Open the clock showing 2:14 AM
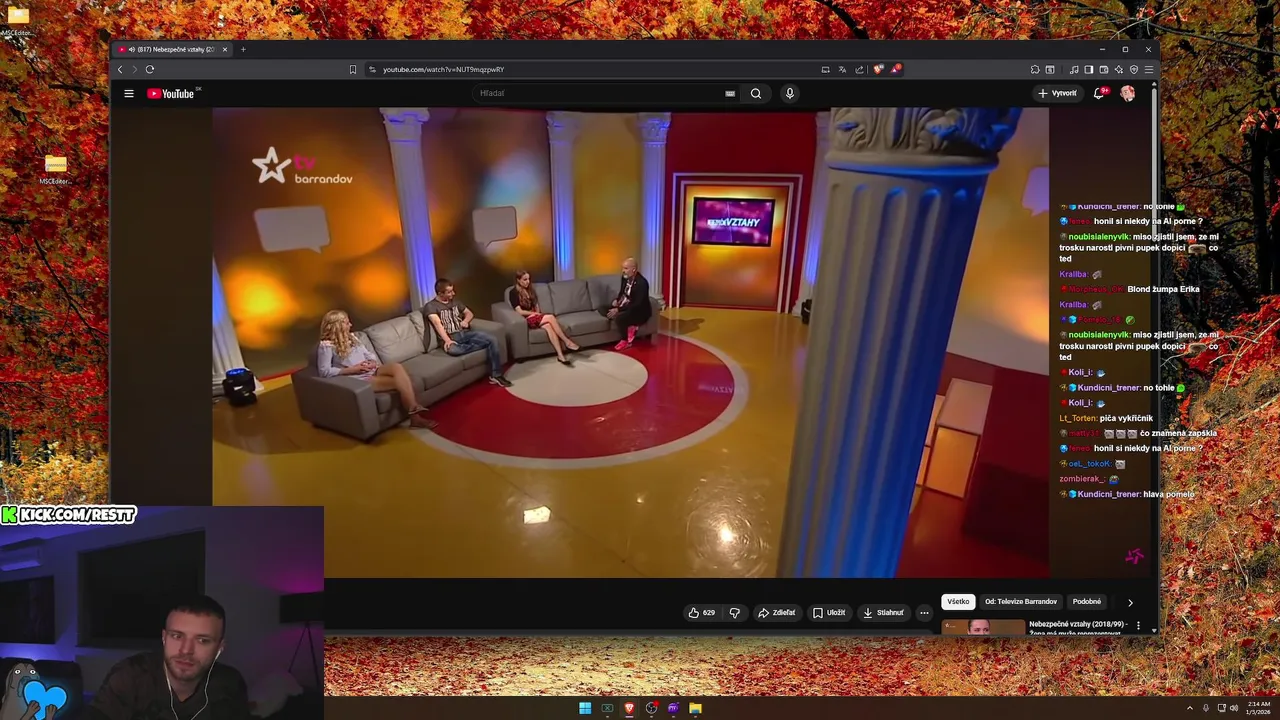 click(x=1258, y=708)
